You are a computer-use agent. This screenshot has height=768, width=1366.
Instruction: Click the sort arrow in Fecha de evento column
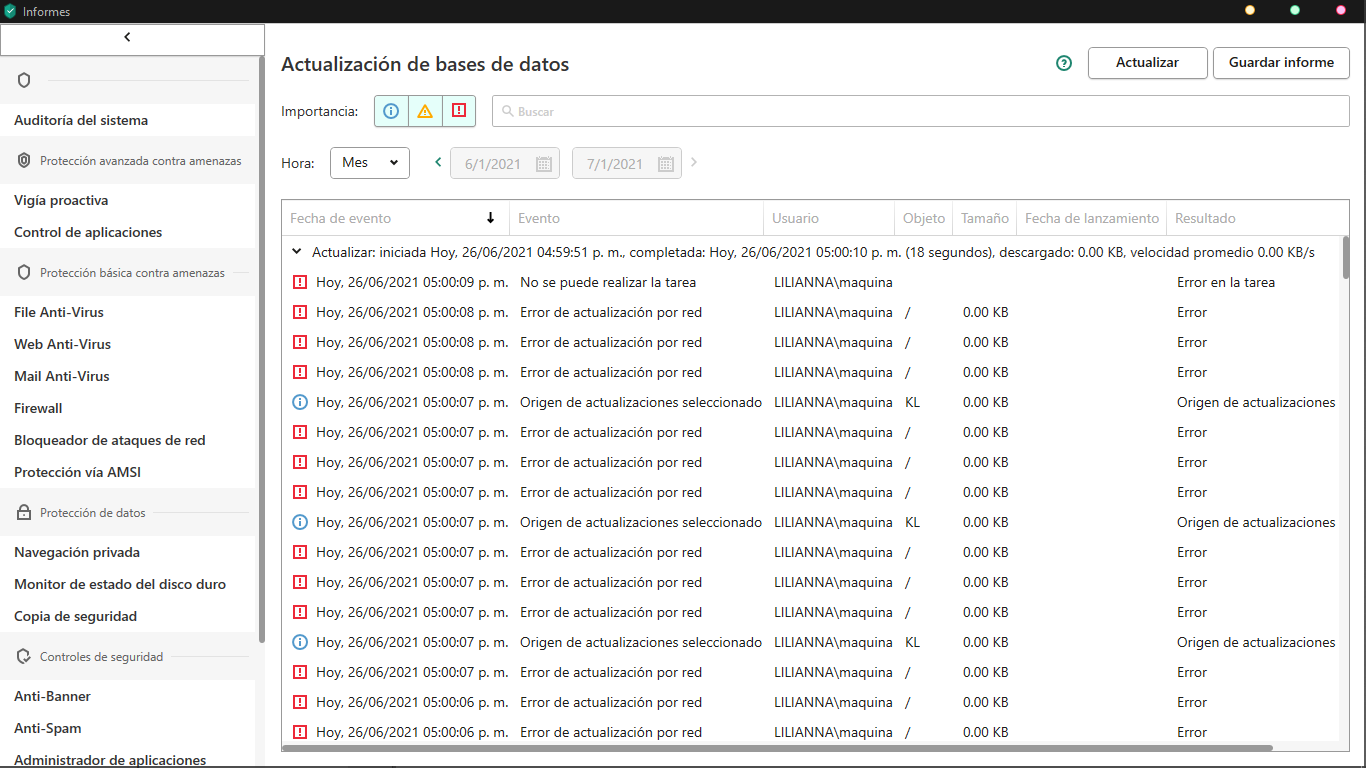click(x=491, y=218)
